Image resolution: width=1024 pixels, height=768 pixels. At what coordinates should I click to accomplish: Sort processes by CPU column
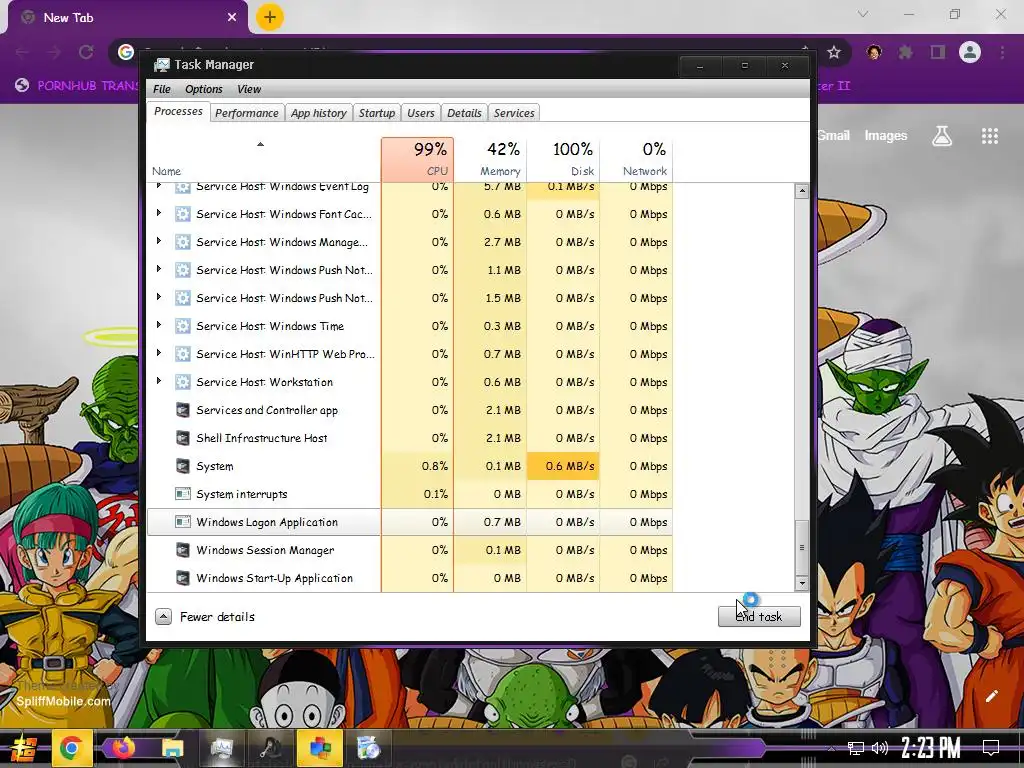417,159
